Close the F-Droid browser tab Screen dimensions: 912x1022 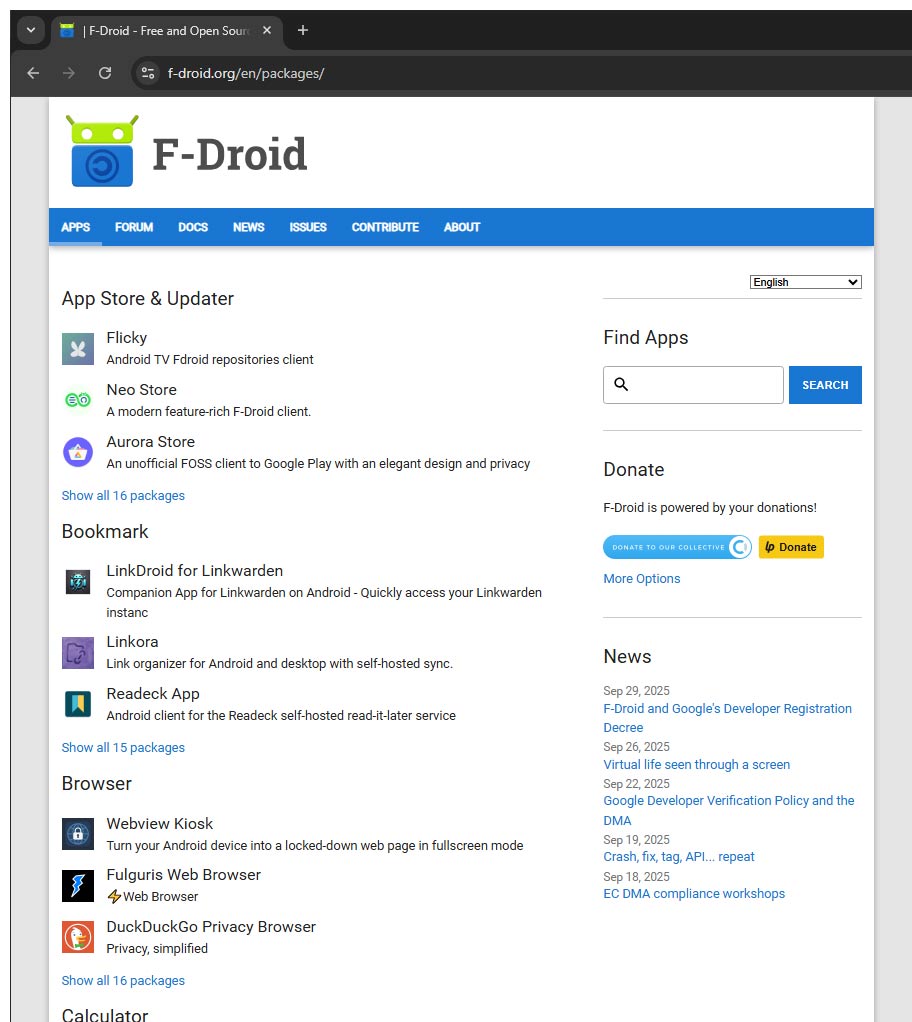(x=267, y=30)
